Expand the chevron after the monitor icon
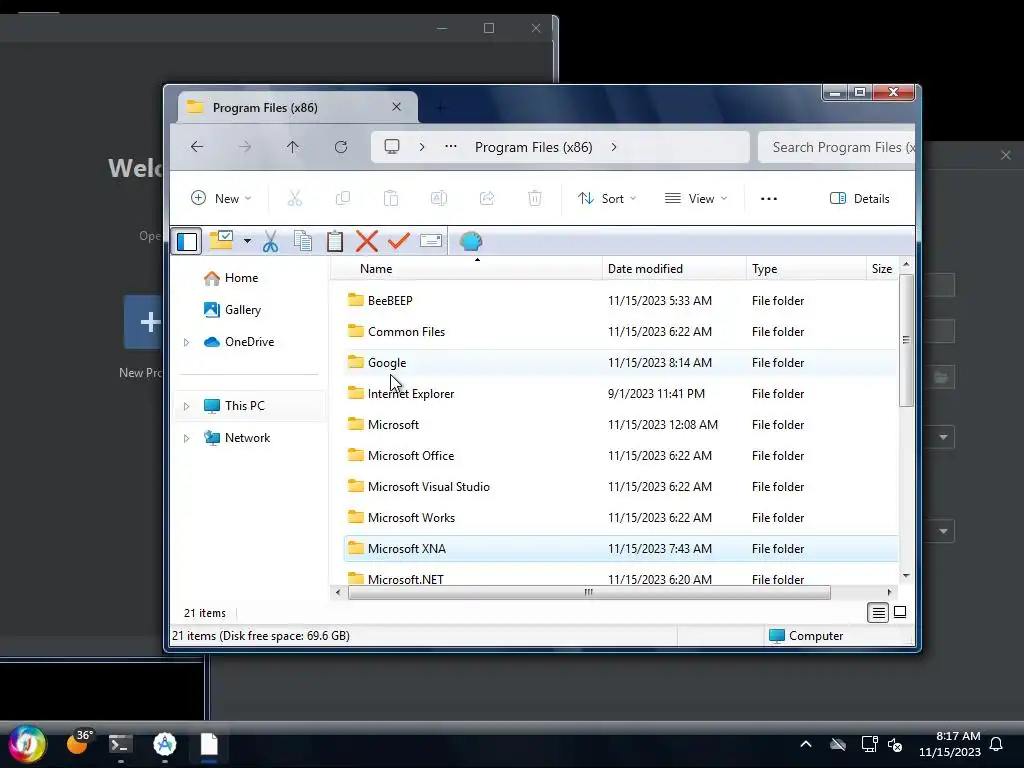 coord(422,147)
